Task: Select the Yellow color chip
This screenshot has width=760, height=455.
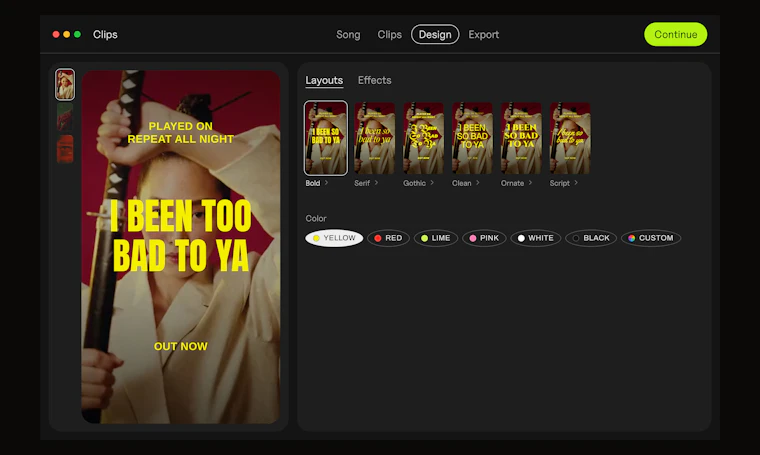Action: click(334, 238)
